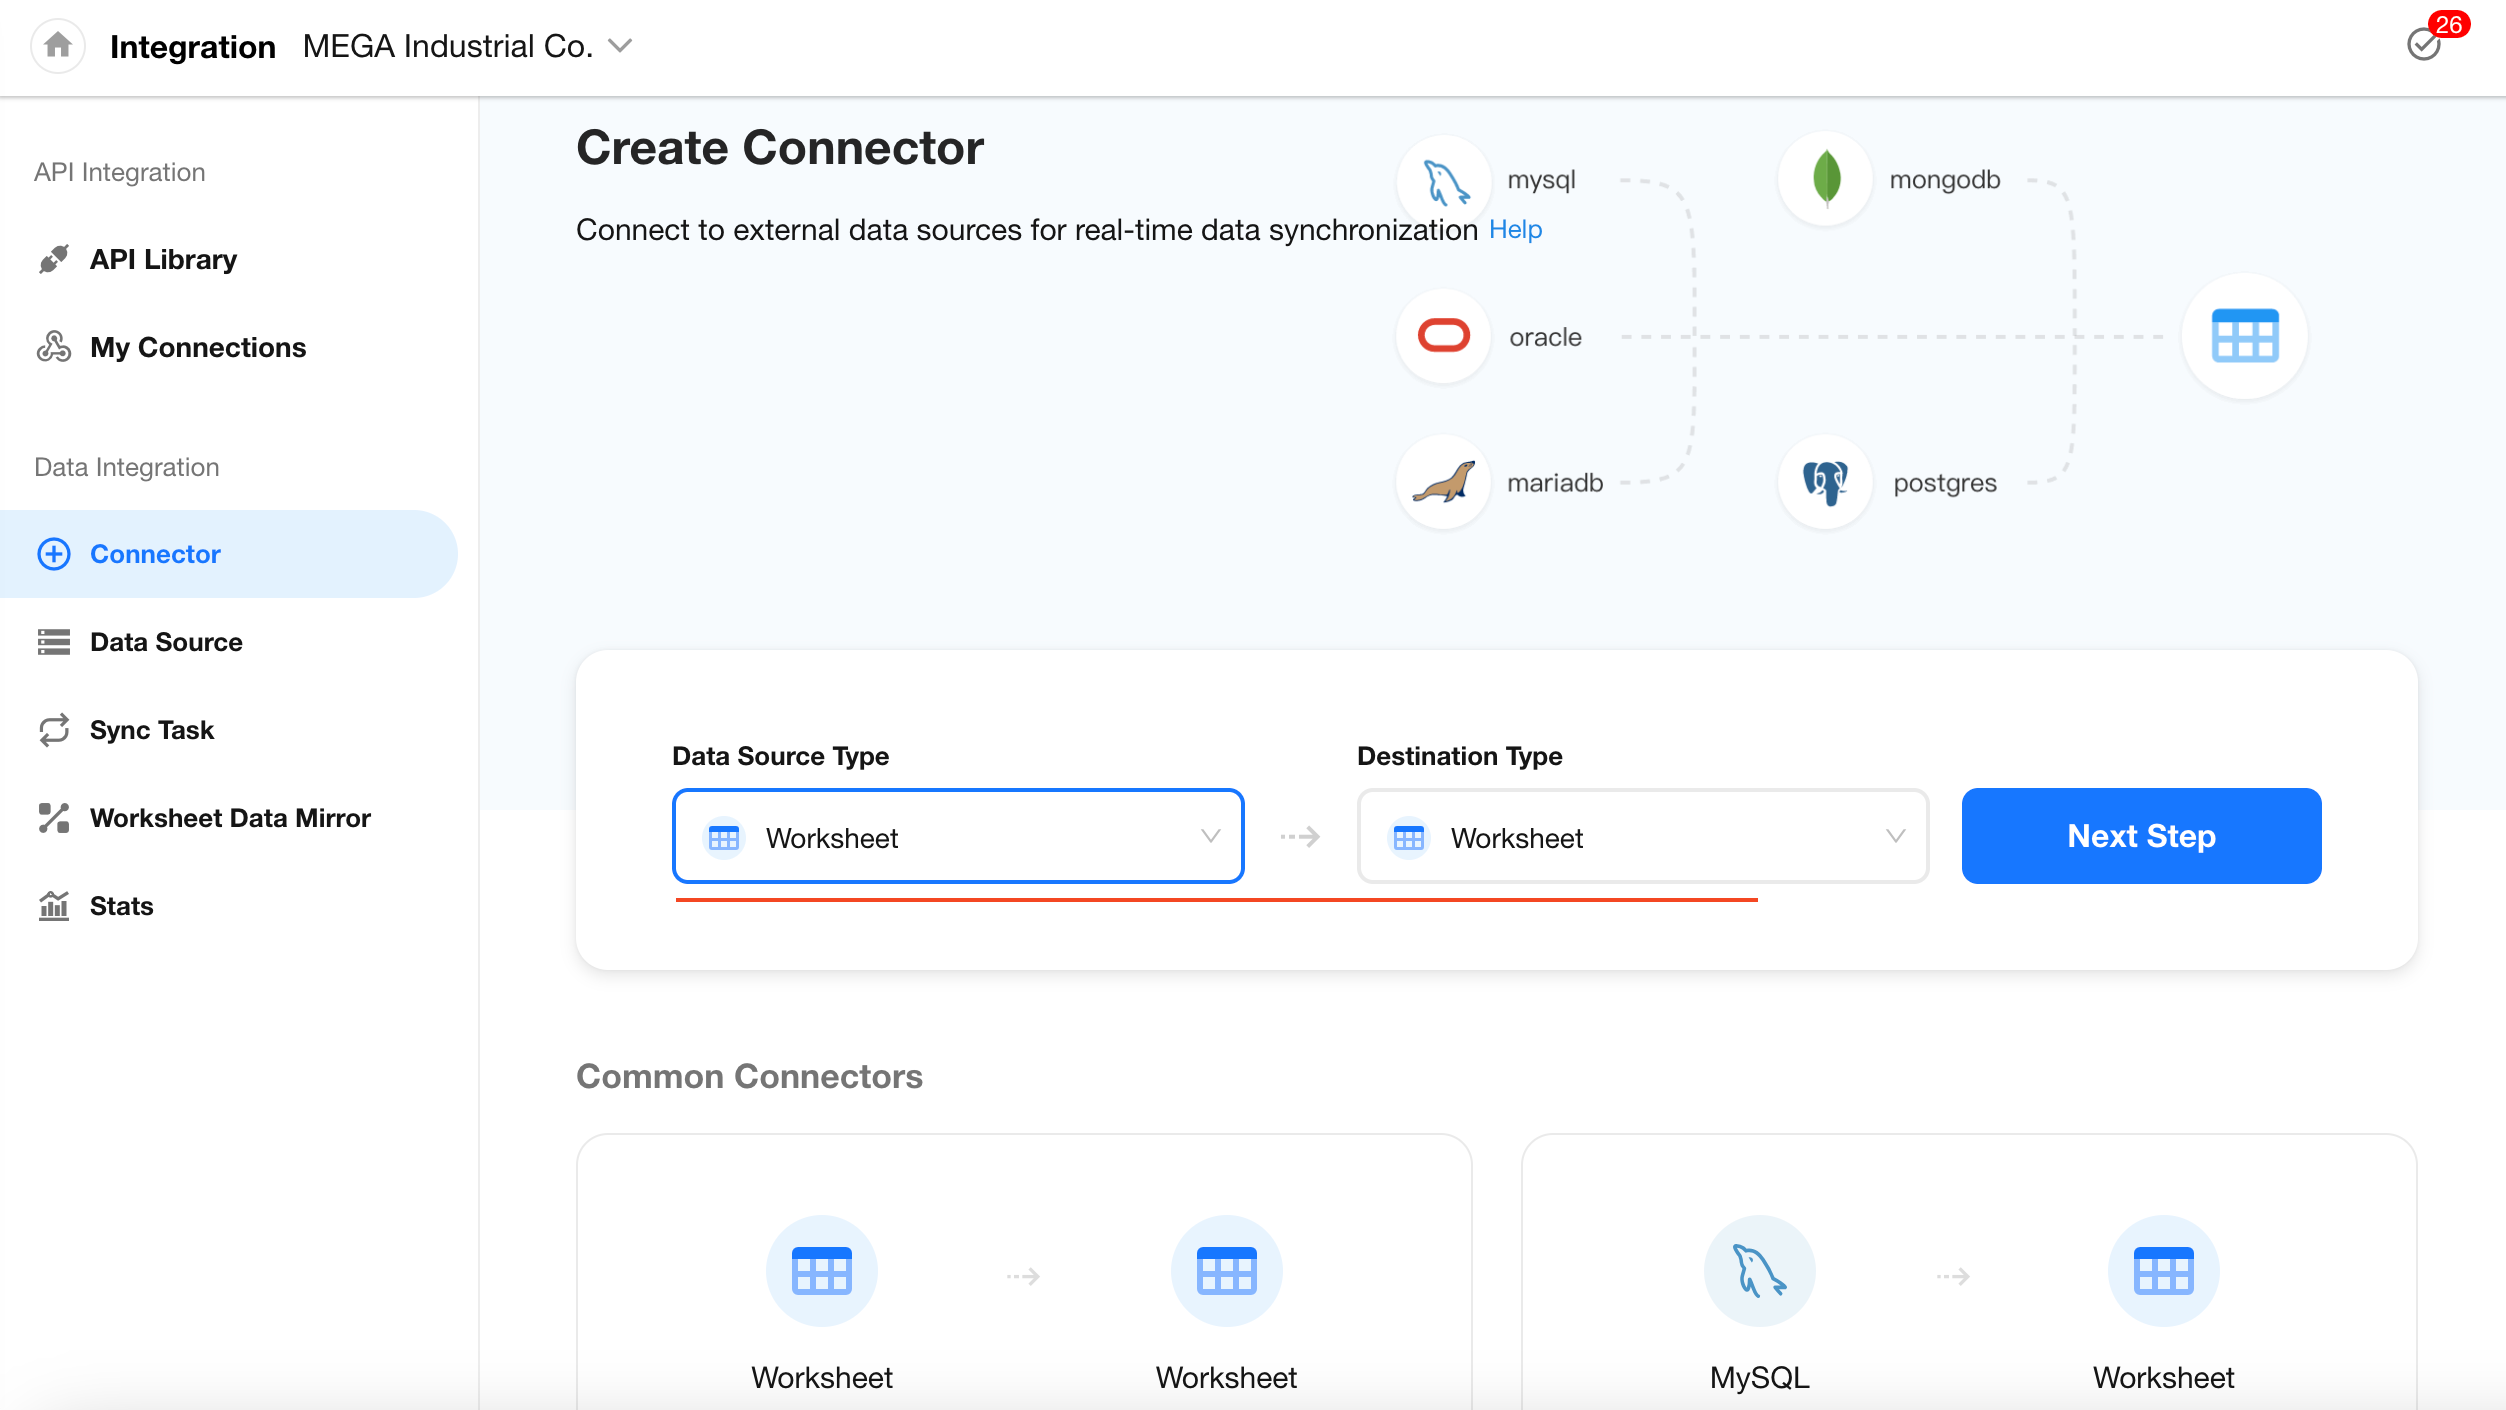View Stats in the sidebar
This screenshot has height=1410, width=2506.
click(x=121, y=906)
